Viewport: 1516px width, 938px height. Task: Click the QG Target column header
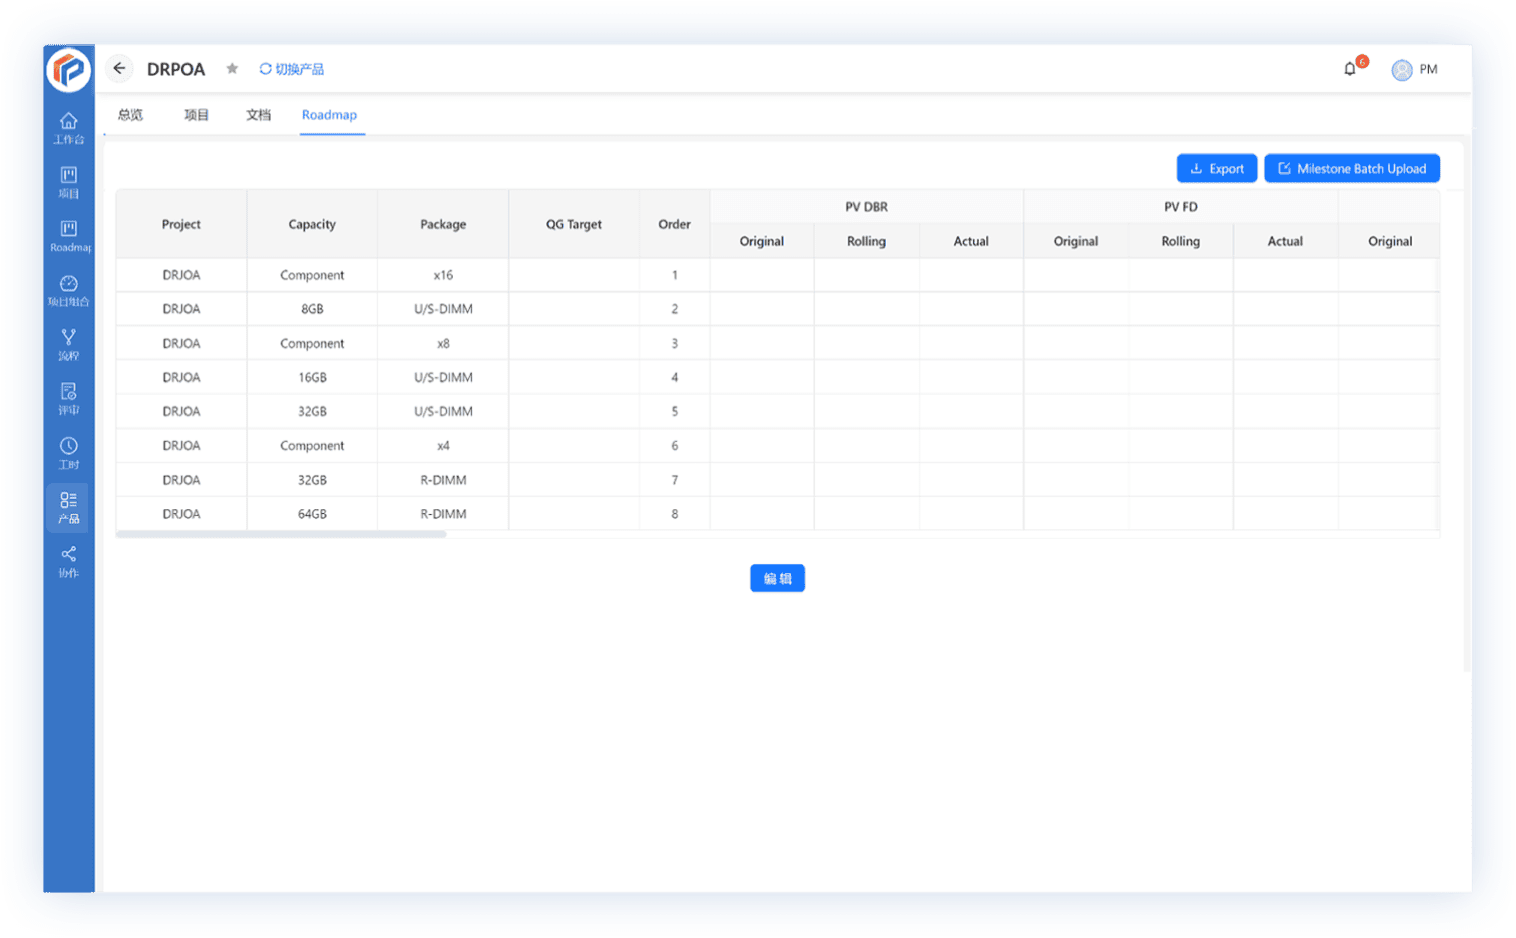pyautogui.click(x=574, y=224)
